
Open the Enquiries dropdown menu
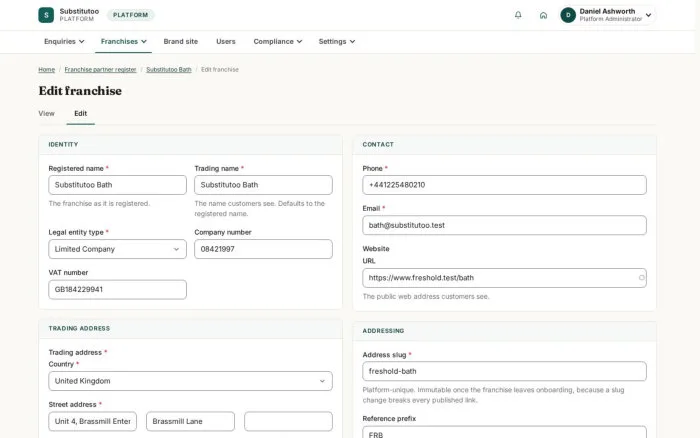pos(64,42)
